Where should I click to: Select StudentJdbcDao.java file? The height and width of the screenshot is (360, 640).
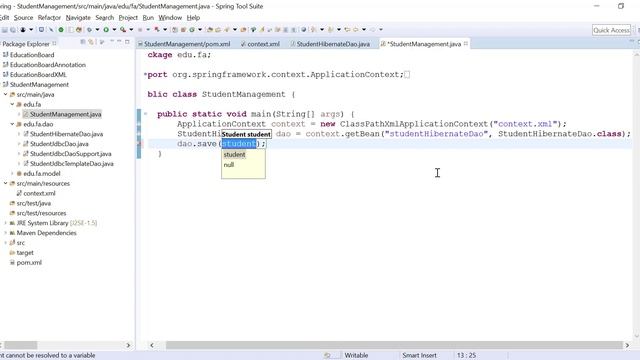point(59,144)
